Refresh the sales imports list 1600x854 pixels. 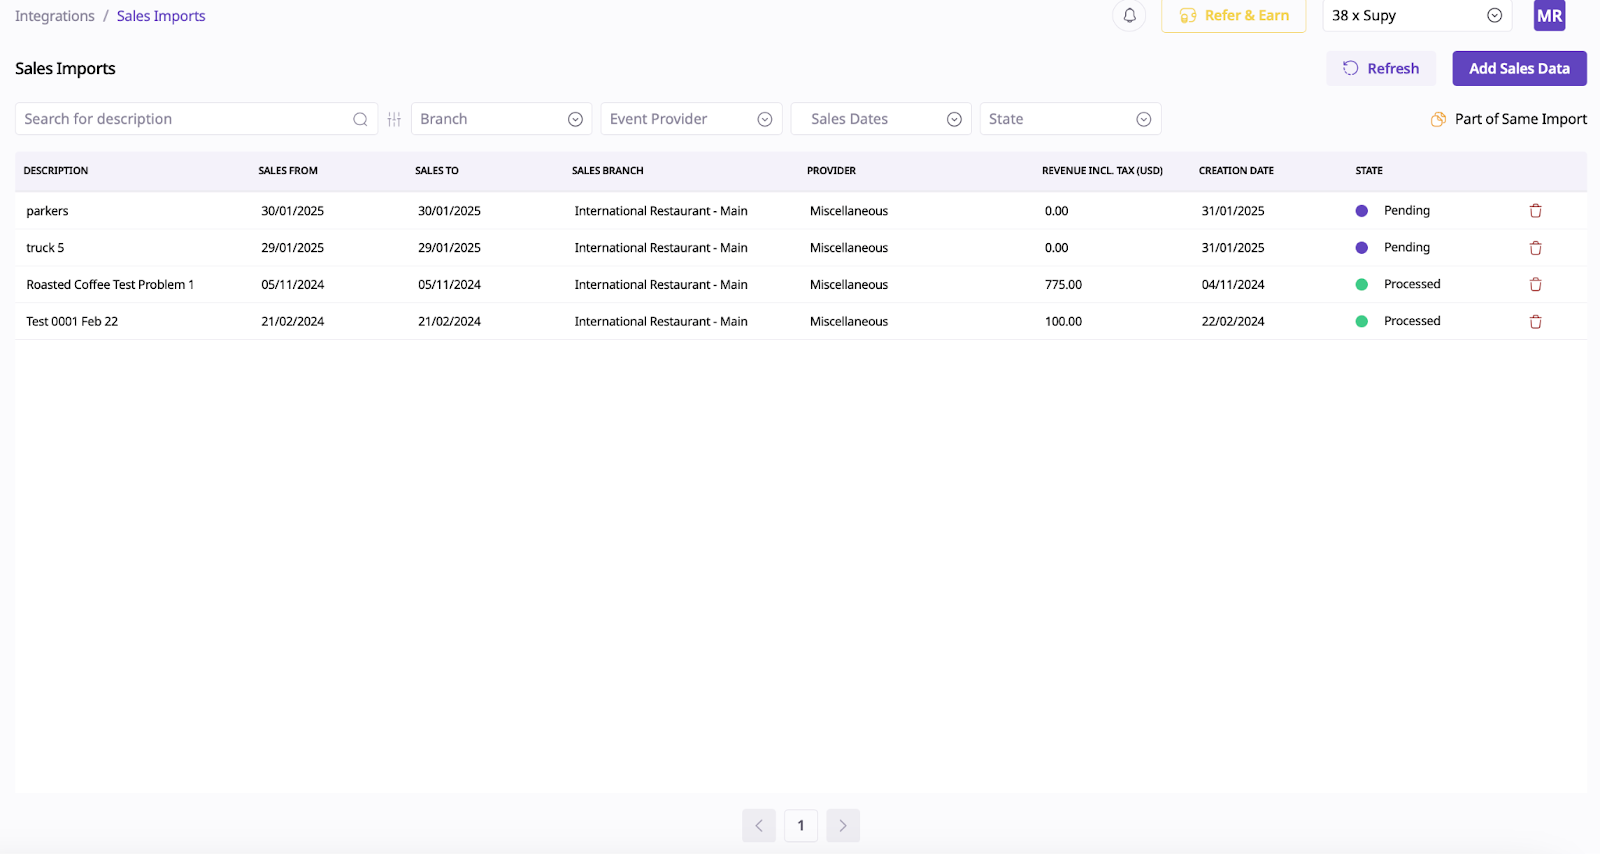click(x=1380, y=69)
